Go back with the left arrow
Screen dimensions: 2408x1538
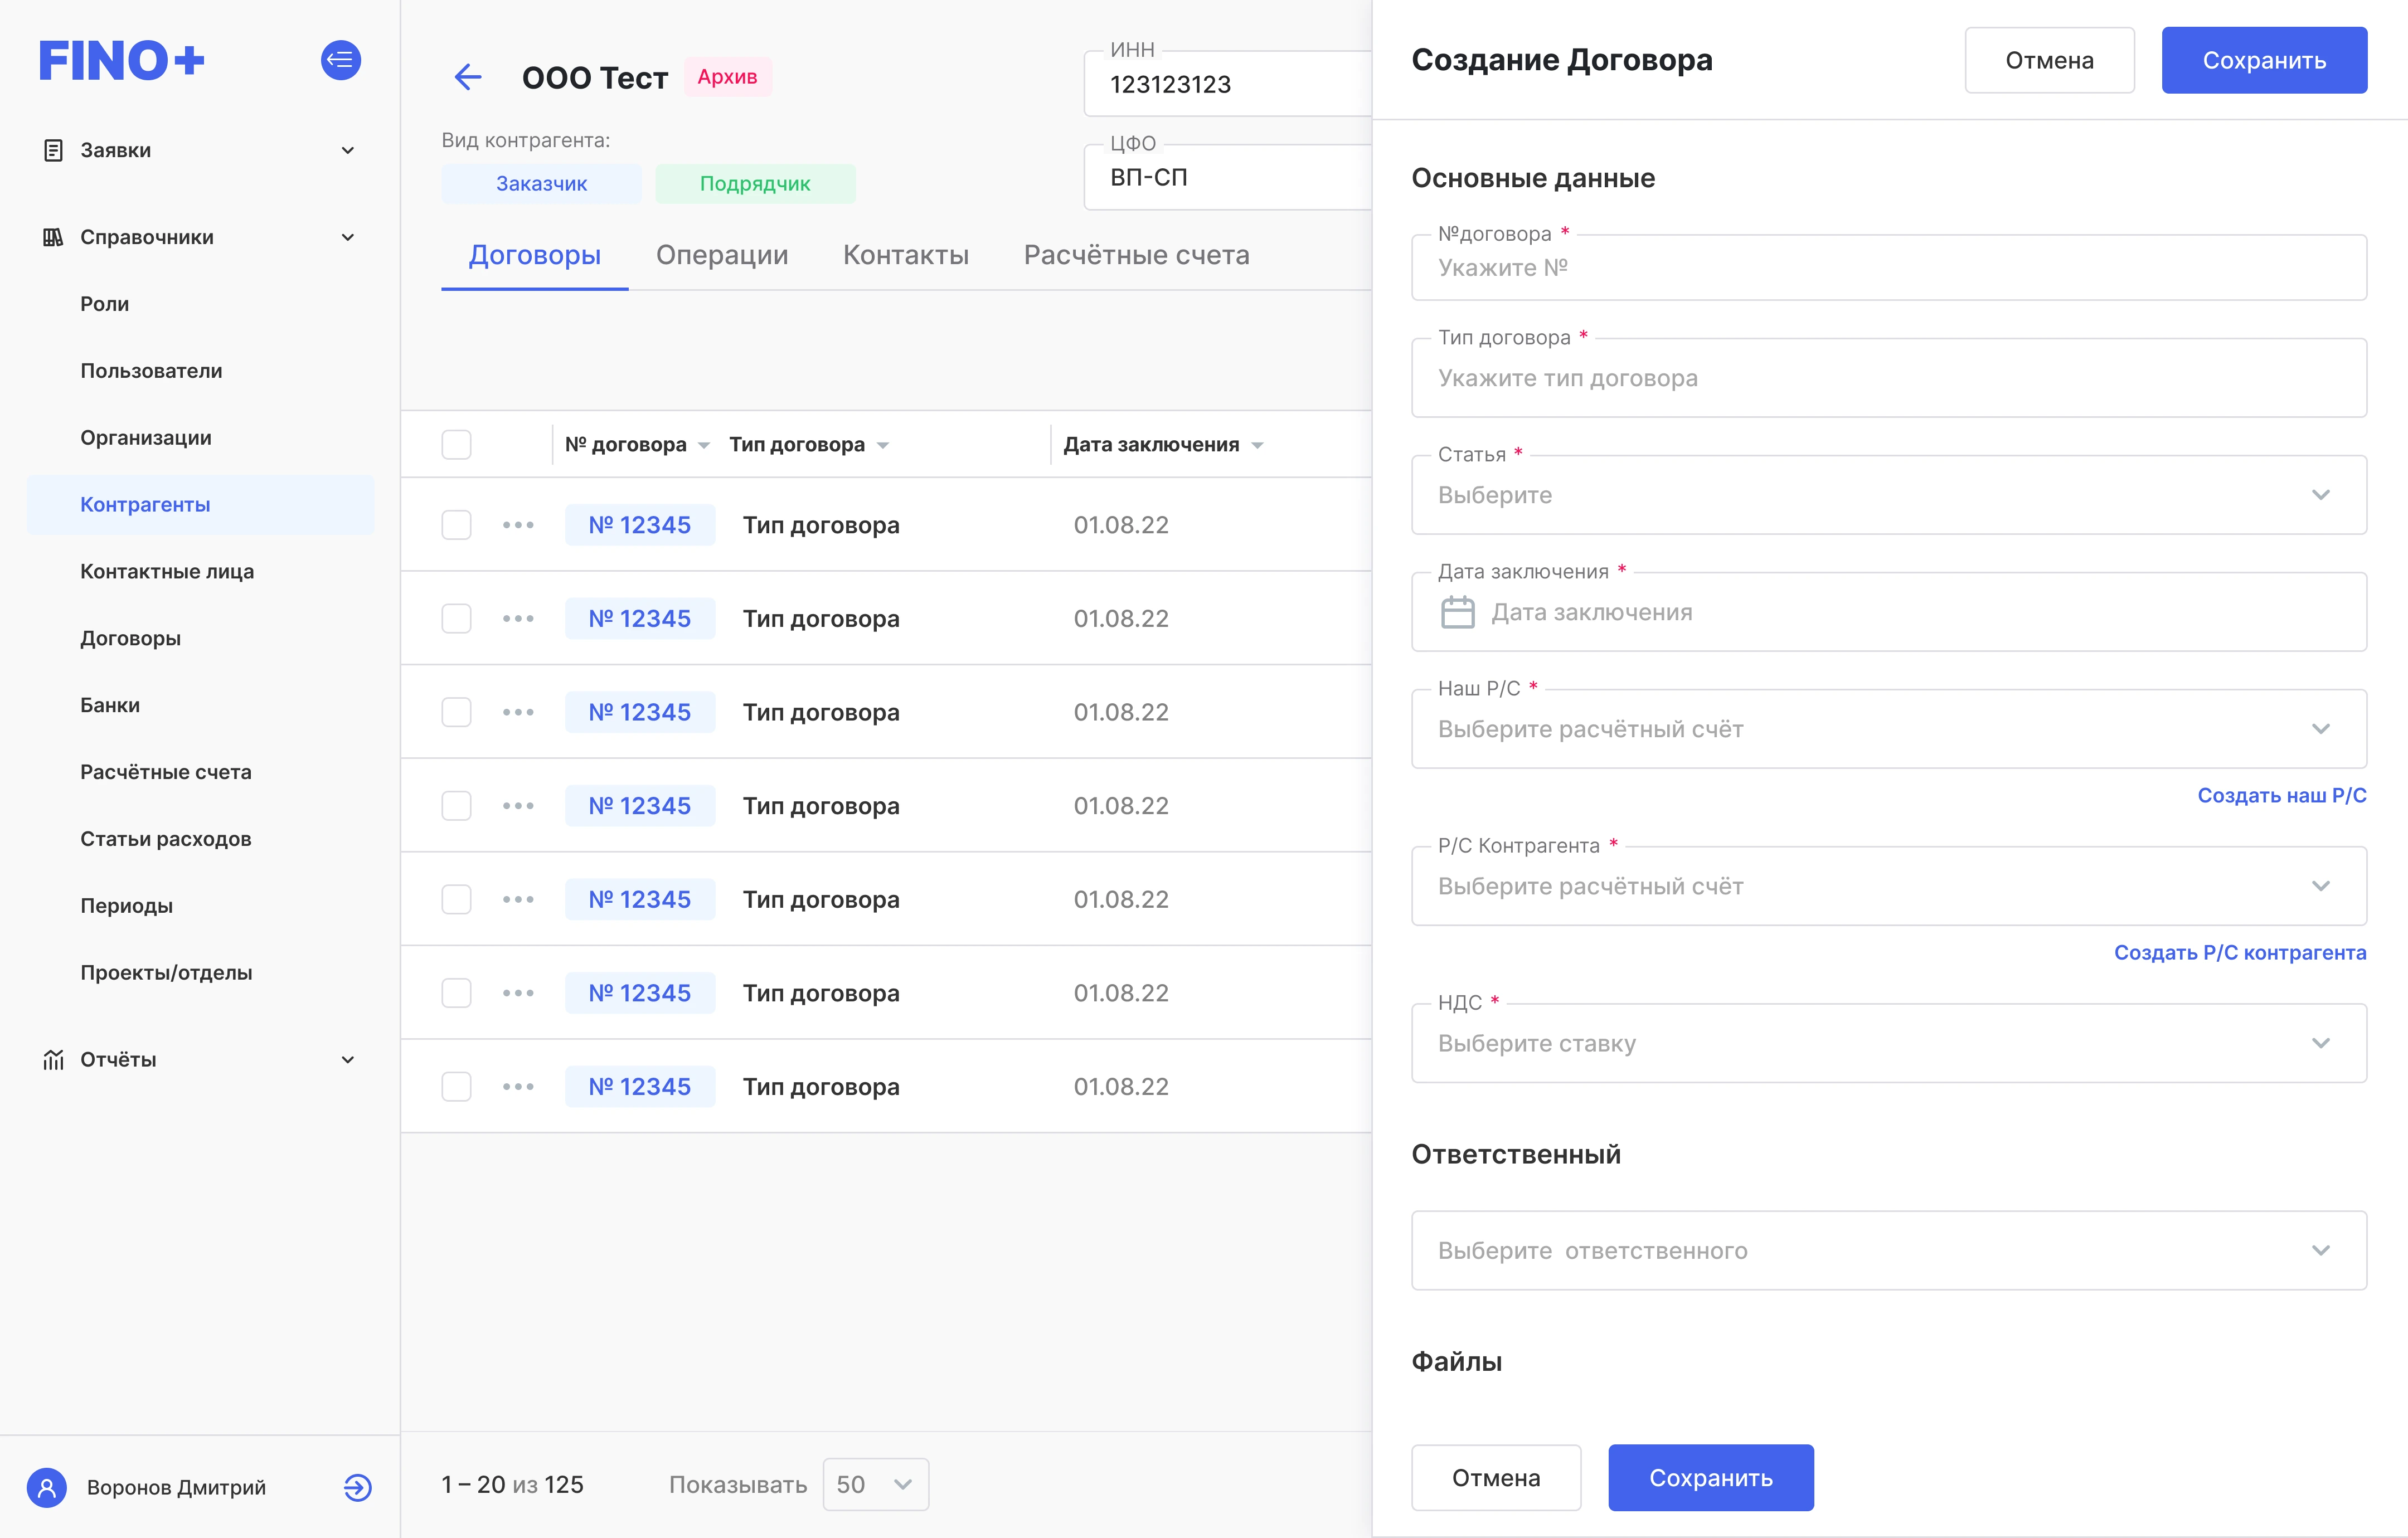tap(467, 77)
